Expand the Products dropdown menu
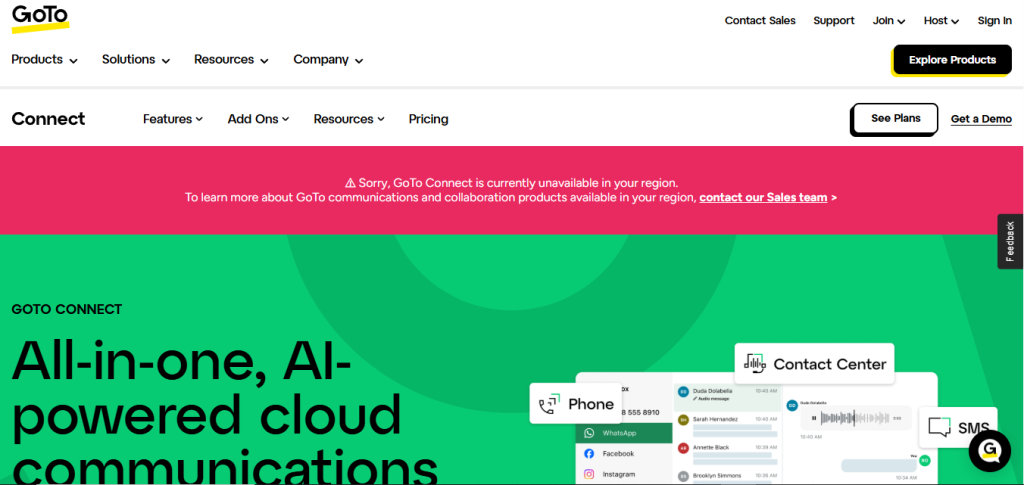The image size is (1024, 485). [x=44, y=60]
